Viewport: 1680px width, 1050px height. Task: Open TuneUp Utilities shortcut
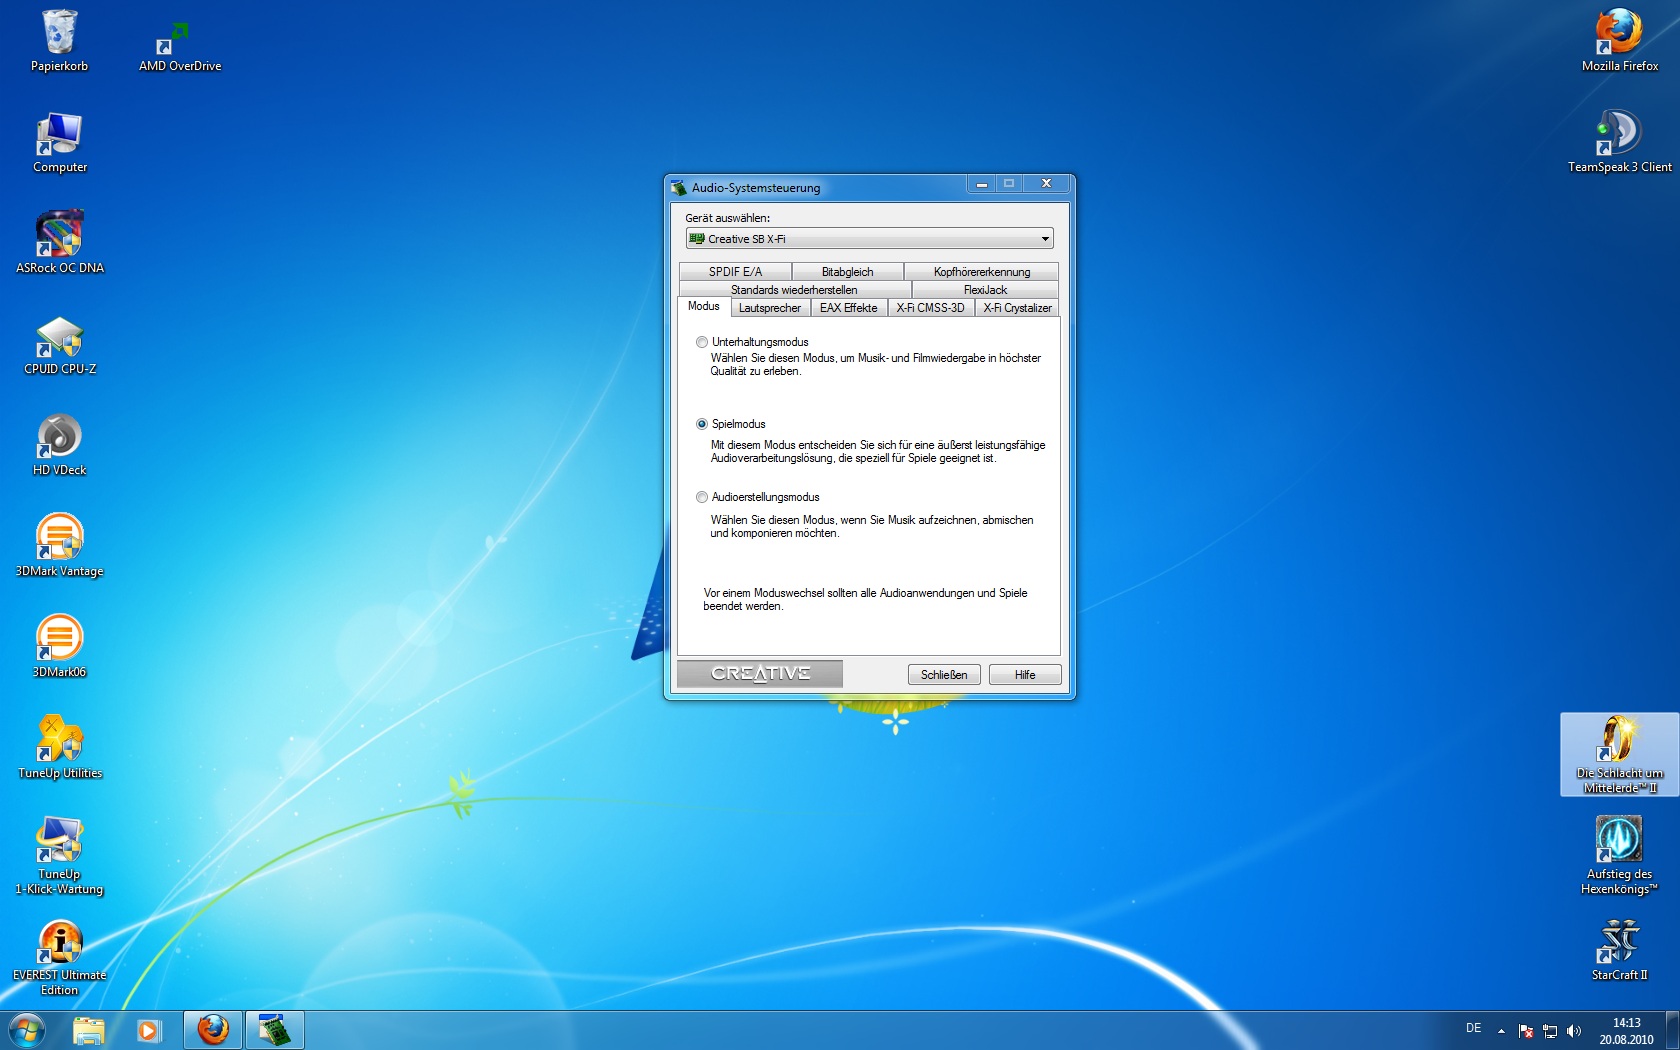click(x=59, y=748)
